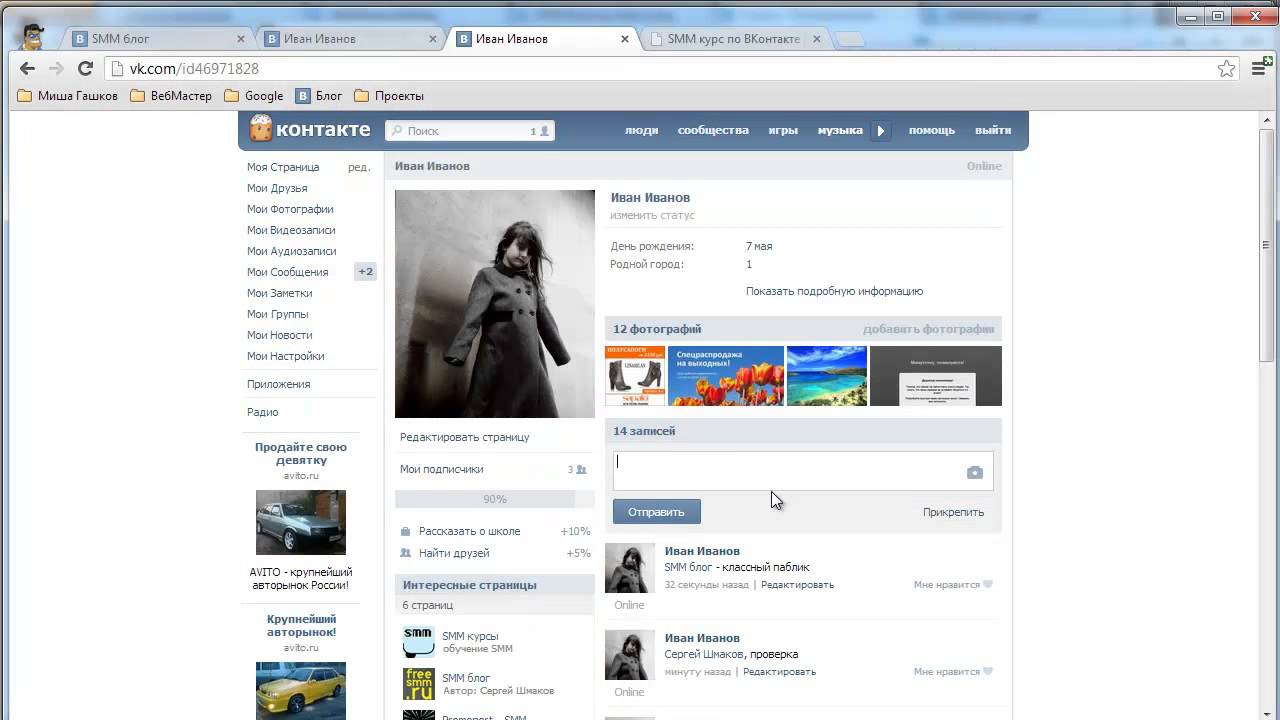Click ред. next to Моя Страница
This screenshot has width=1280, height=720.
tap(359, 167)
